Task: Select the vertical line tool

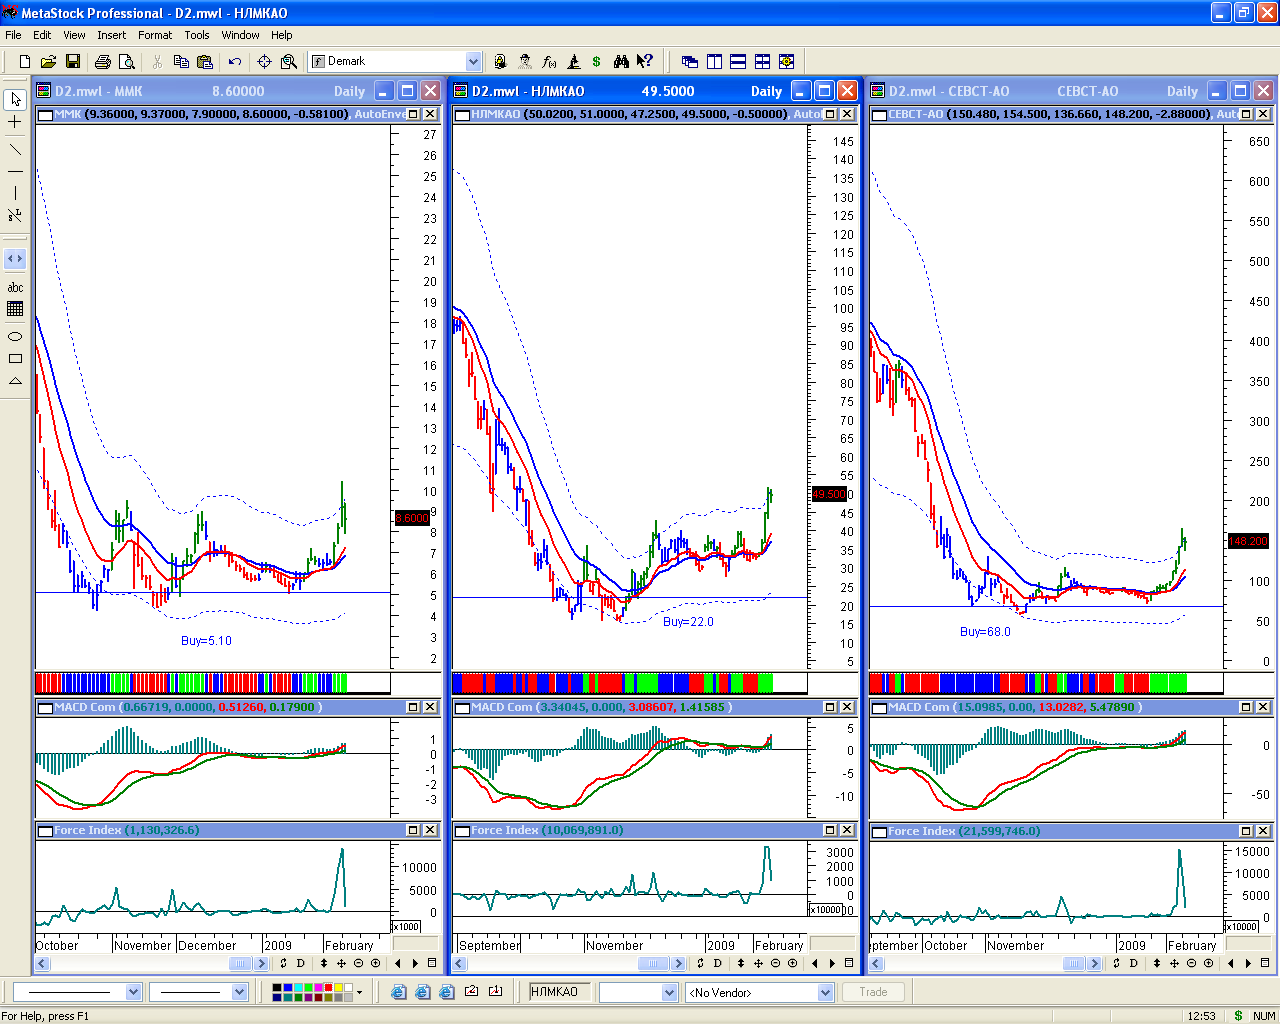Action: (15, 193)
